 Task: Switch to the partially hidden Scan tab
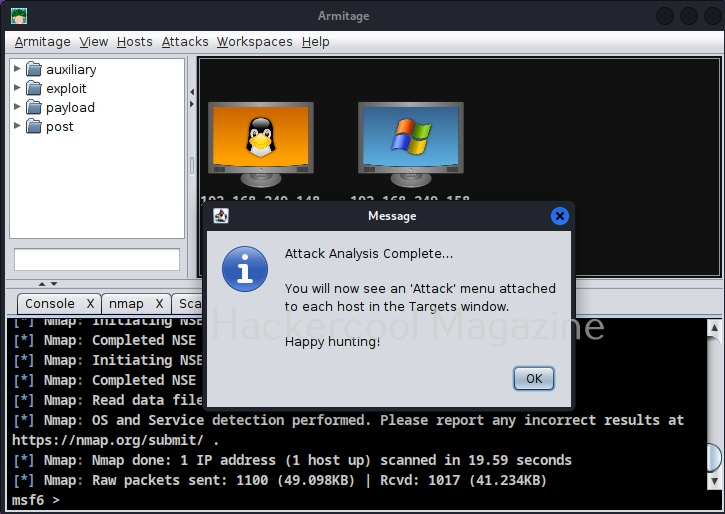coord(188,304)
